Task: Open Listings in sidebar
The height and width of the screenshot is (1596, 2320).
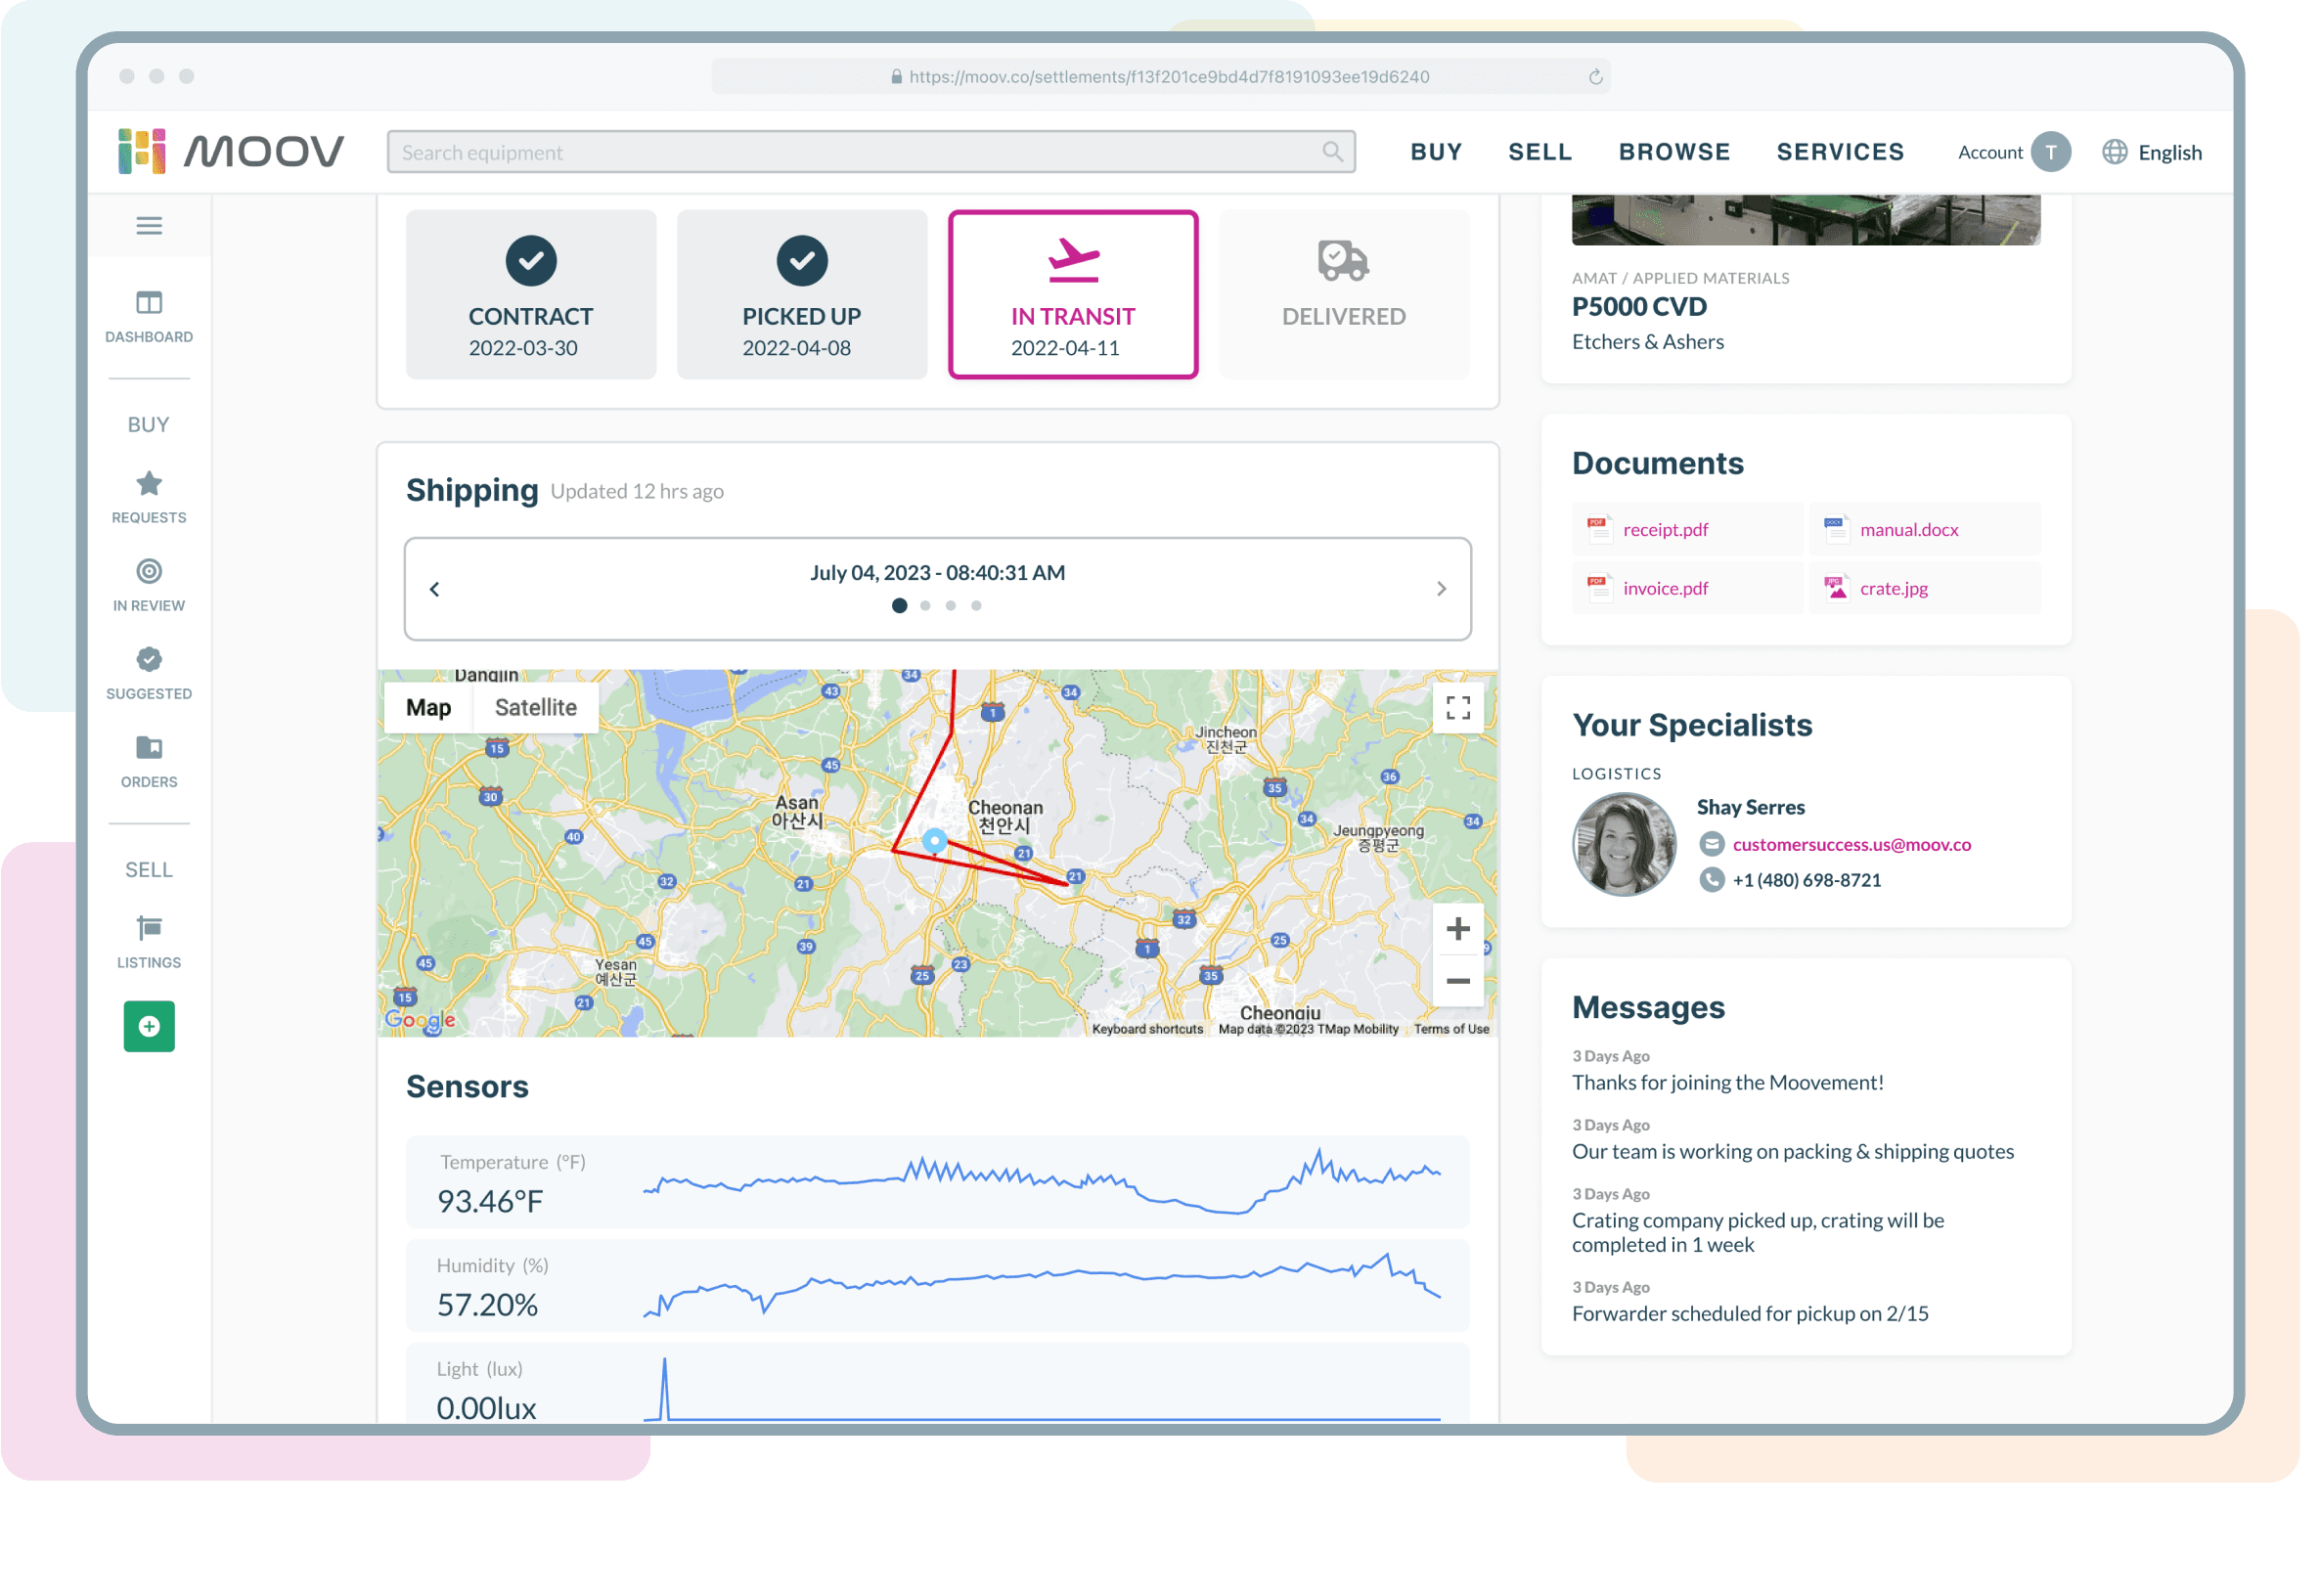Action: [x=149, y=929]
